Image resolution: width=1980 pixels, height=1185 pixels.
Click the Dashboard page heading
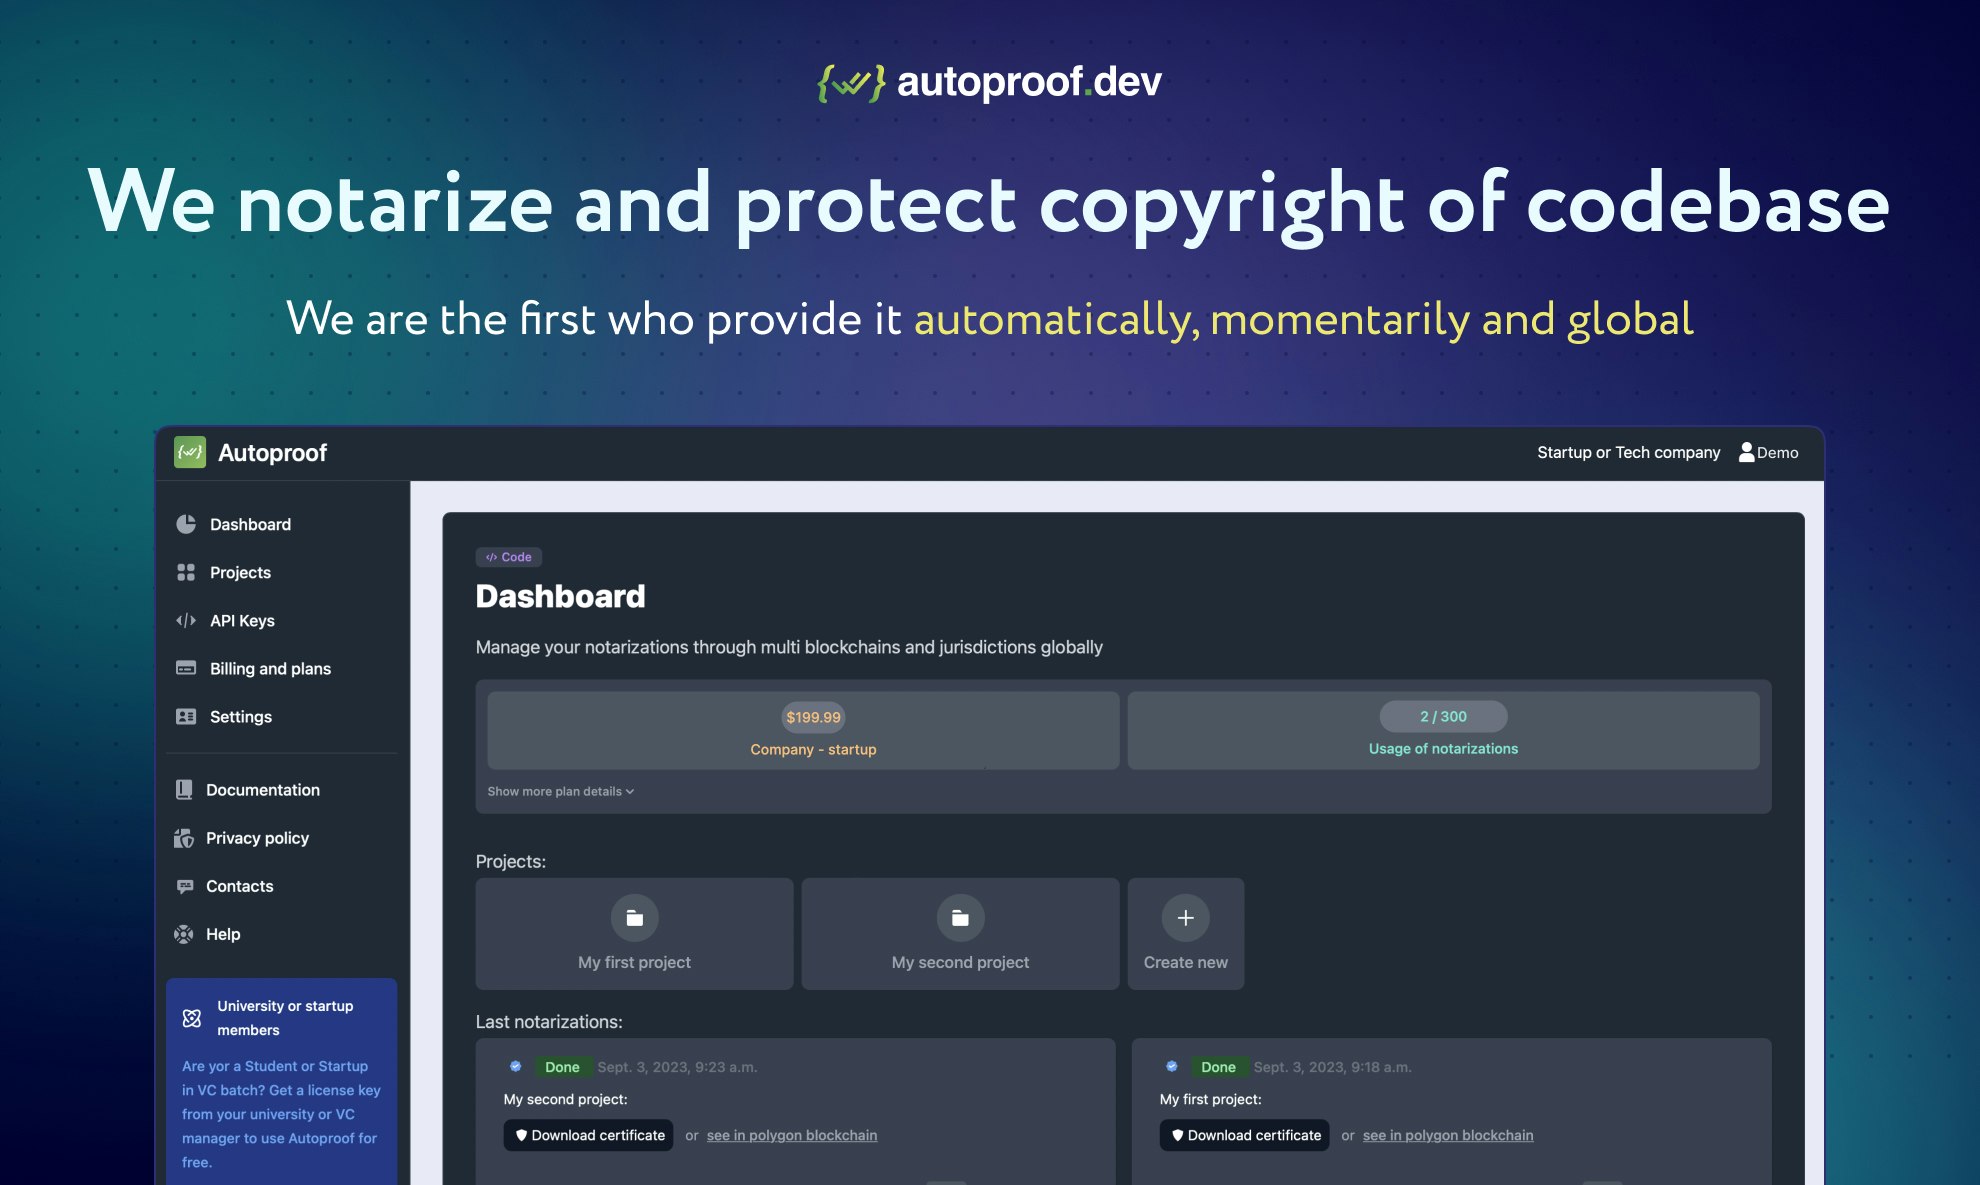560,596
